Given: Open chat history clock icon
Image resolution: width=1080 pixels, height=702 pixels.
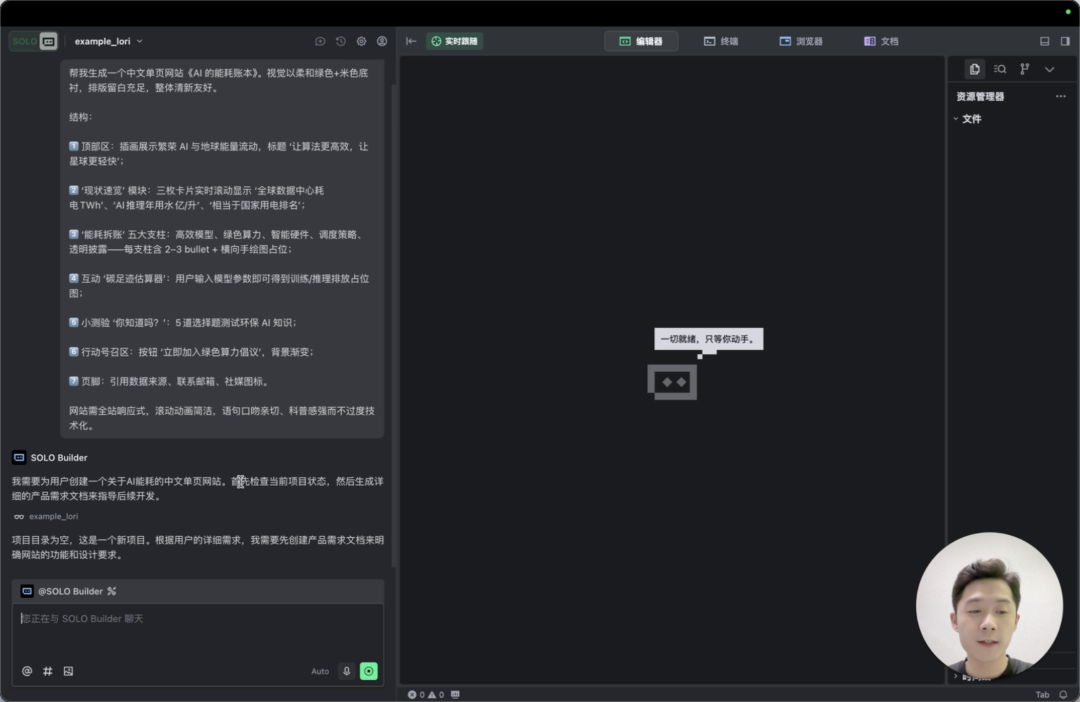Looking at the screenshot, I should click(x=341, y=41).
